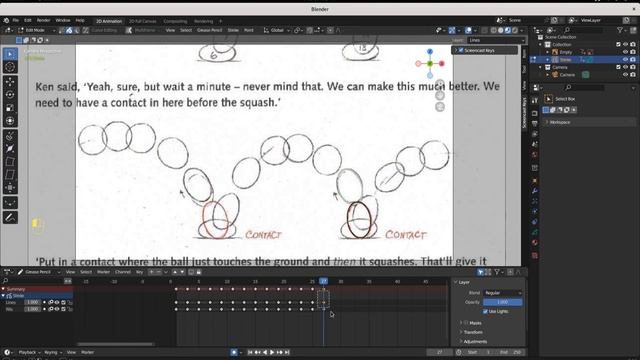
Task: Collapse the Collection tree item
Action: 541,44
